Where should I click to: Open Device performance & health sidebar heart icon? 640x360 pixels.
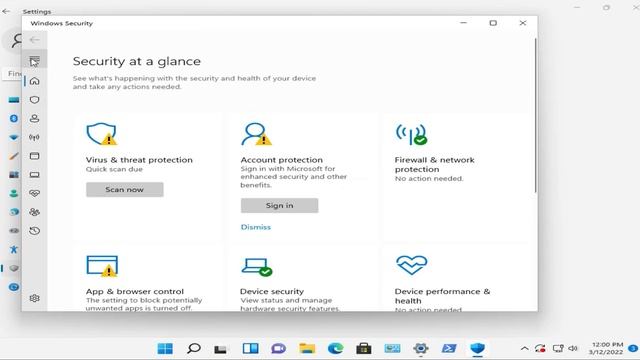pos(35,193)
